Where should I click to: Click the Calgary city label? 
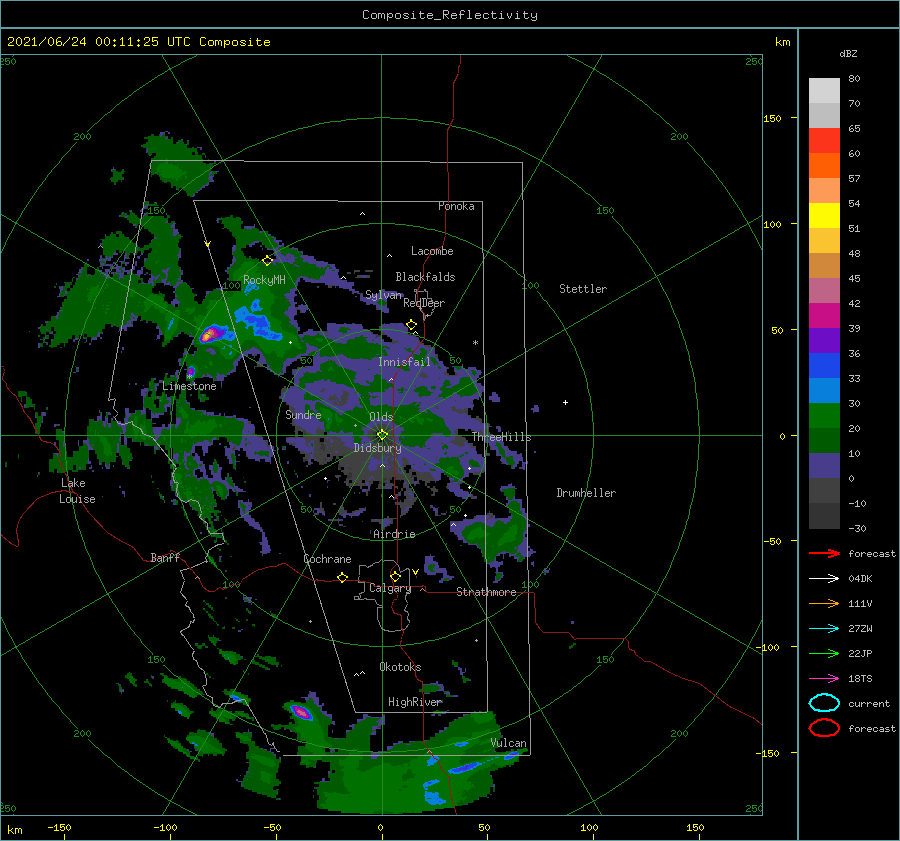(390, 588)
